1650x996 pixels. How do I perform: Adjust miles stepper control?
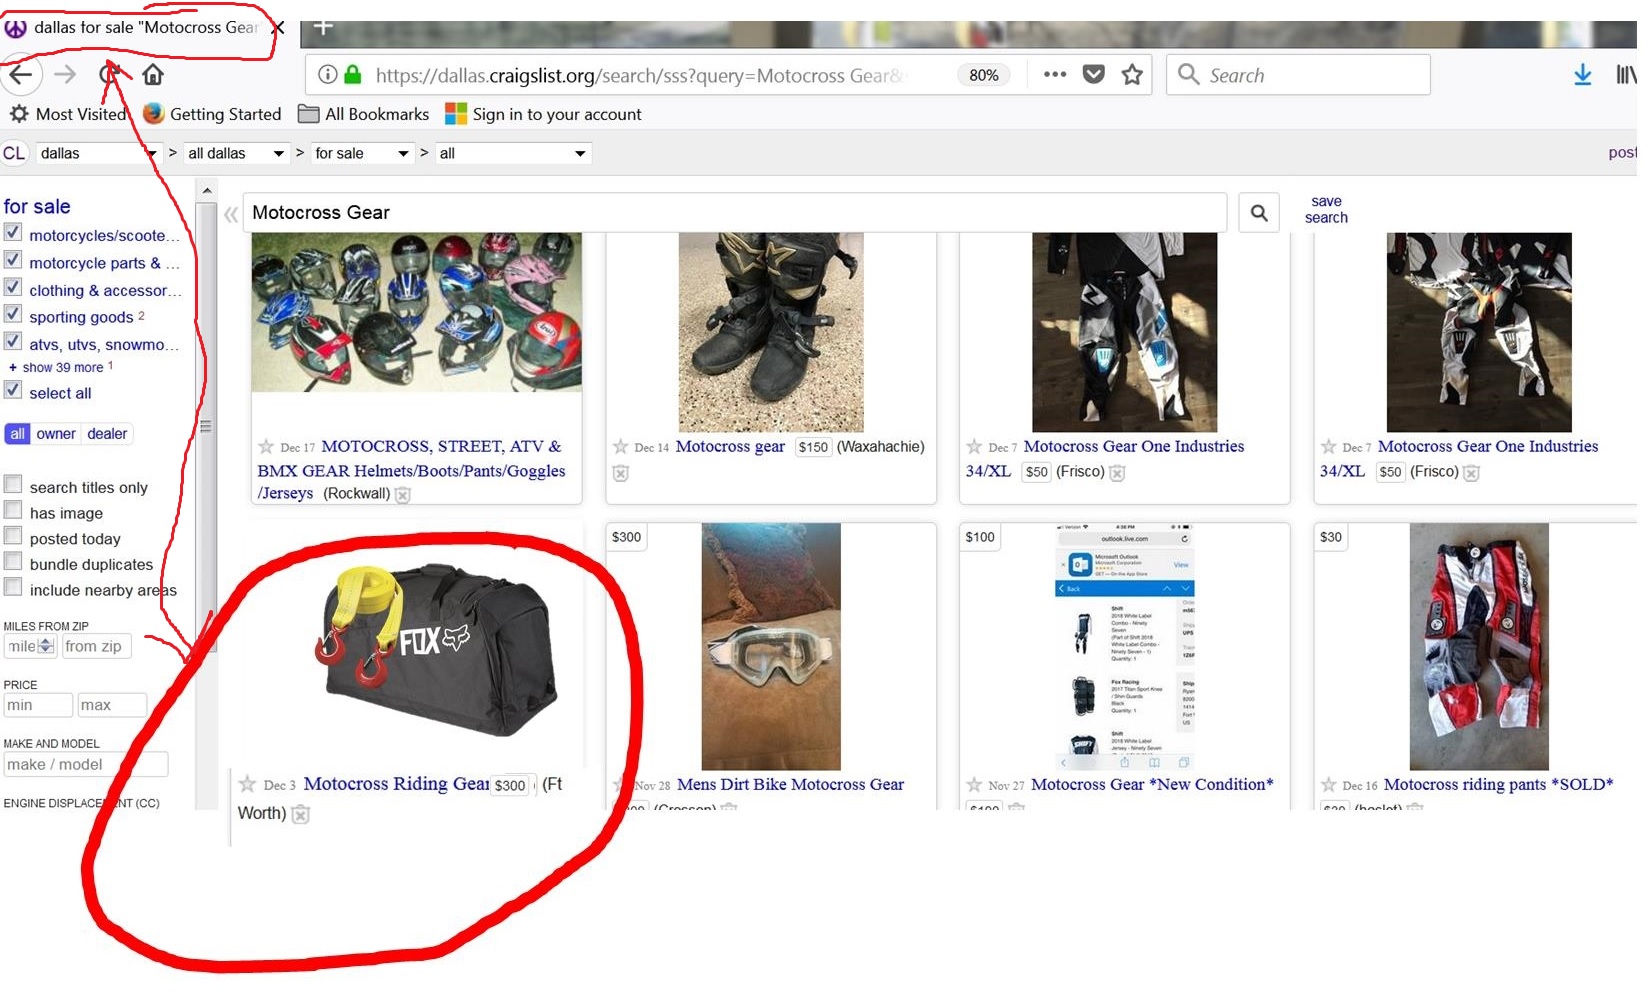pos(45,646)
